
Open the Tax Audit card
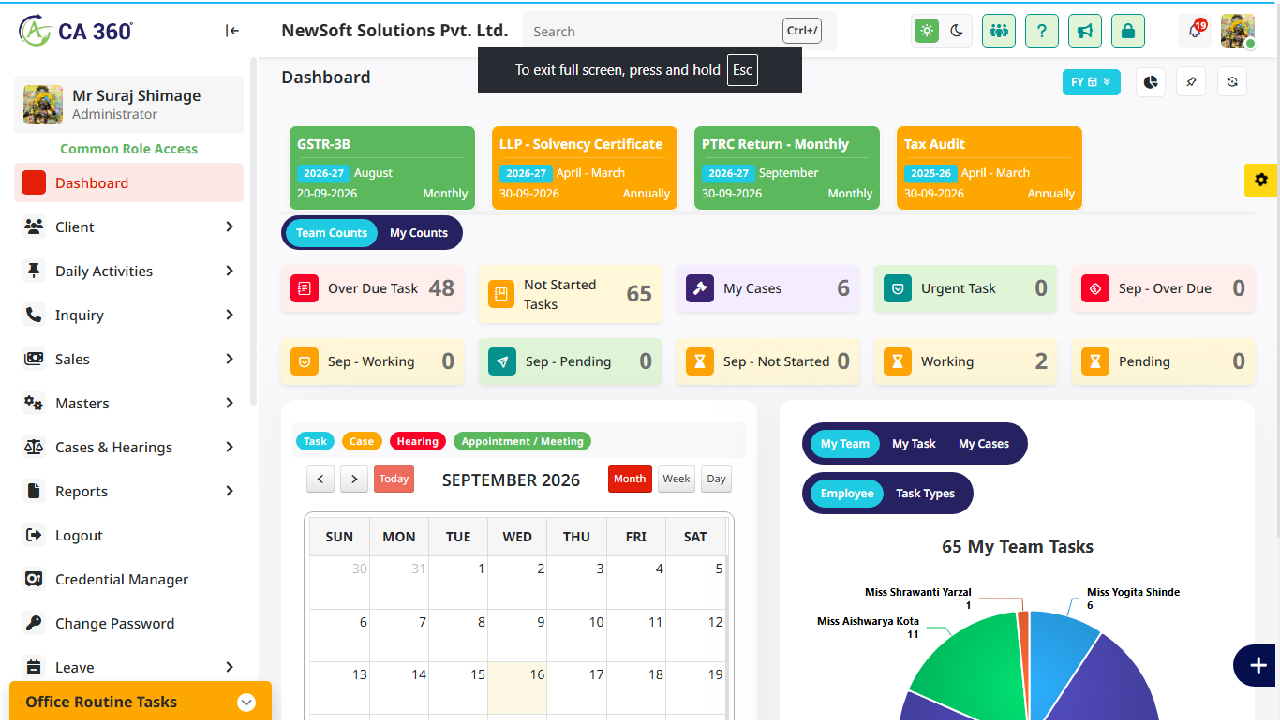pyautogui.click(x=989, y=168)
